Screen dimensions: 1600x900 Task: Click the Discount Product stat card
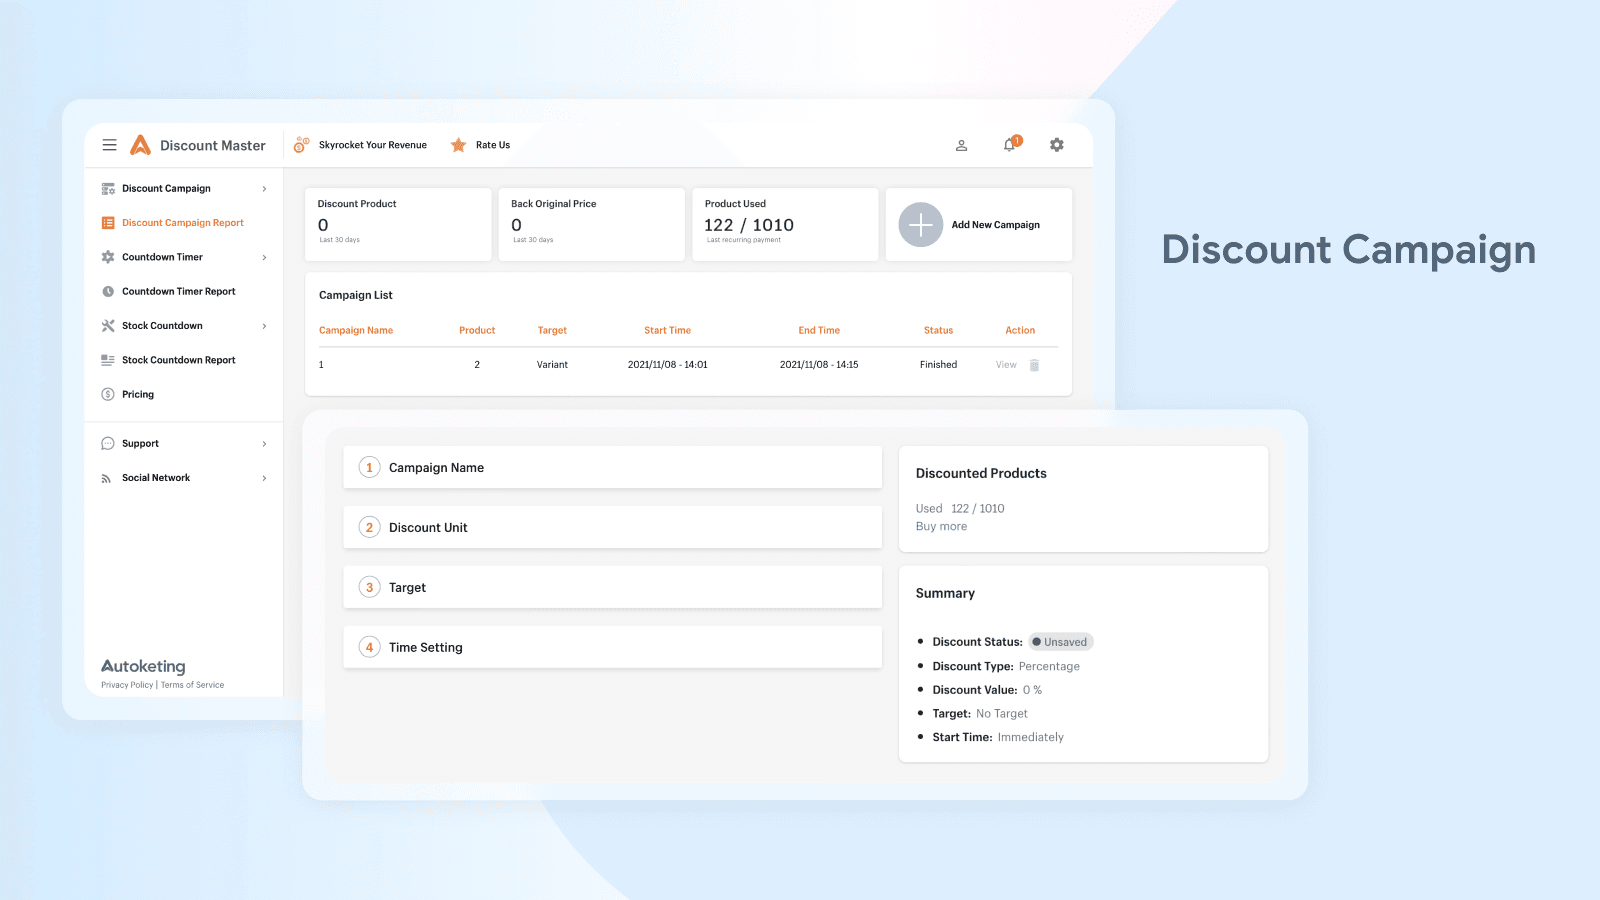tap(398, 225)
